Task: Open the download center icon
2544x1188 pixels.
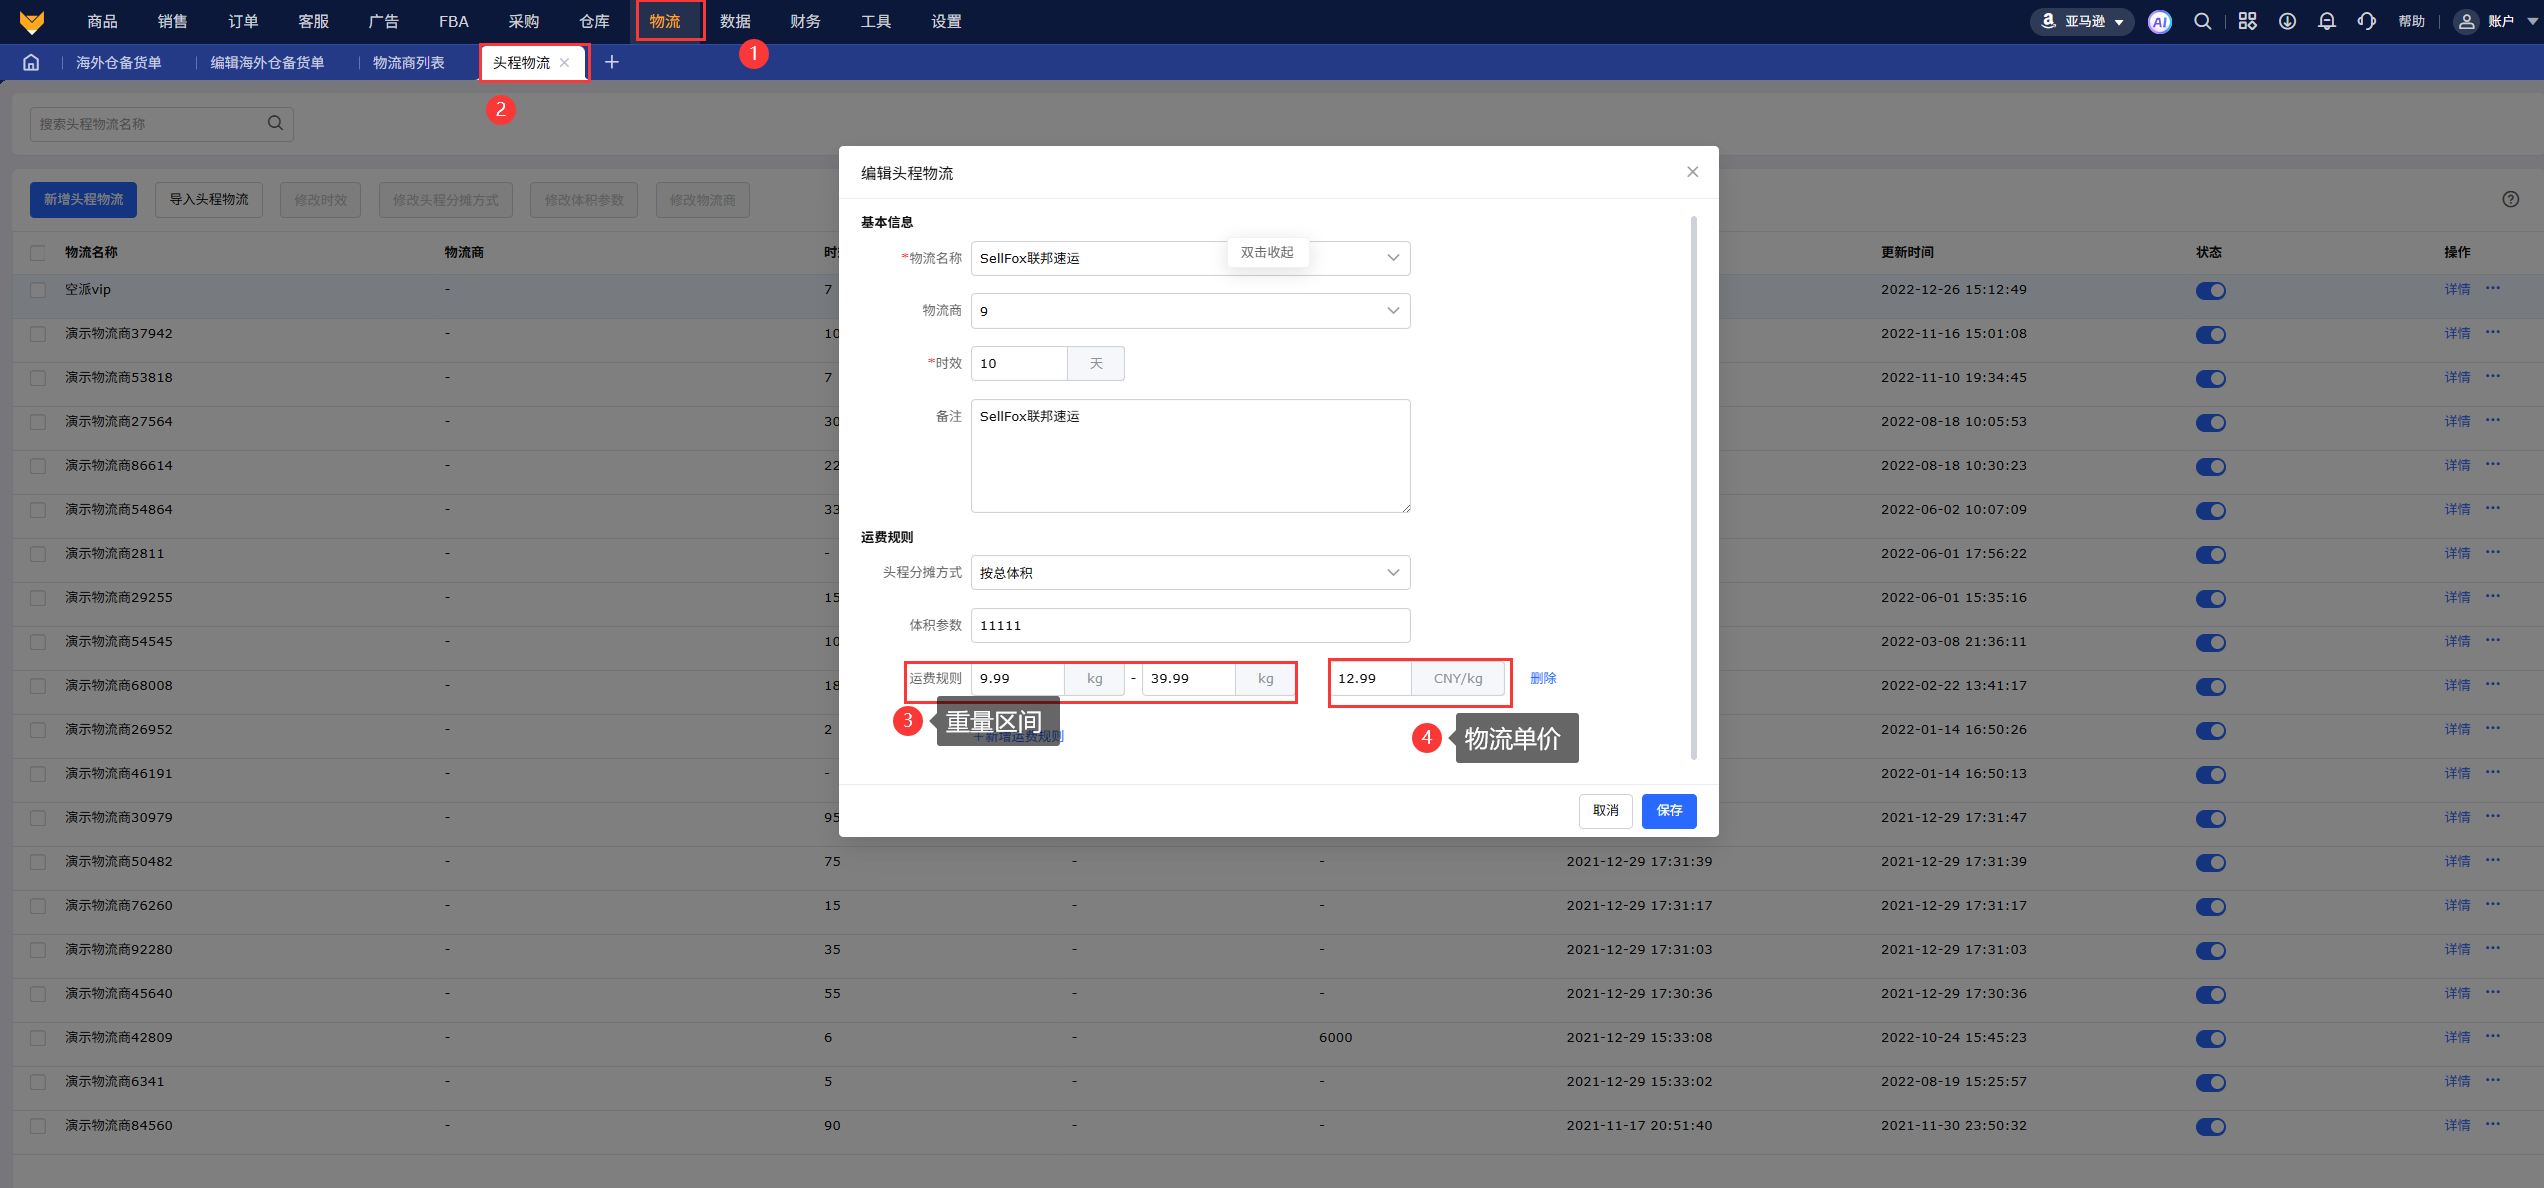Action: pyautogui.click(x=2287, y=21)
